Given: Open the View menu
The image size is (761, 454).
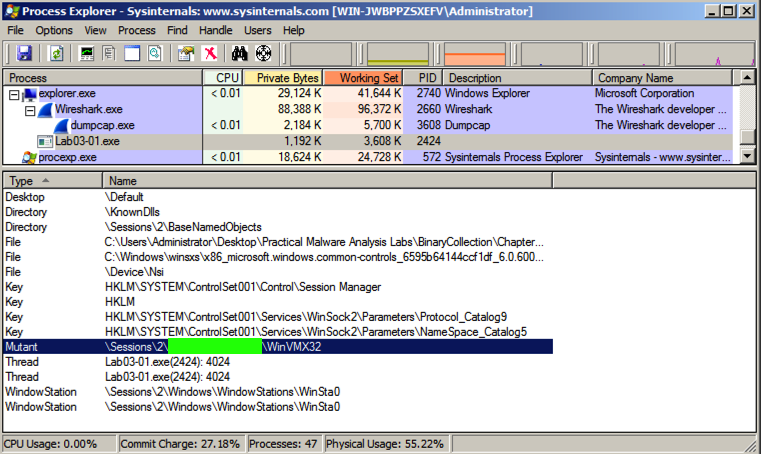Looking at the screenshot, I should pyautogui.click(x=95, y=30).
